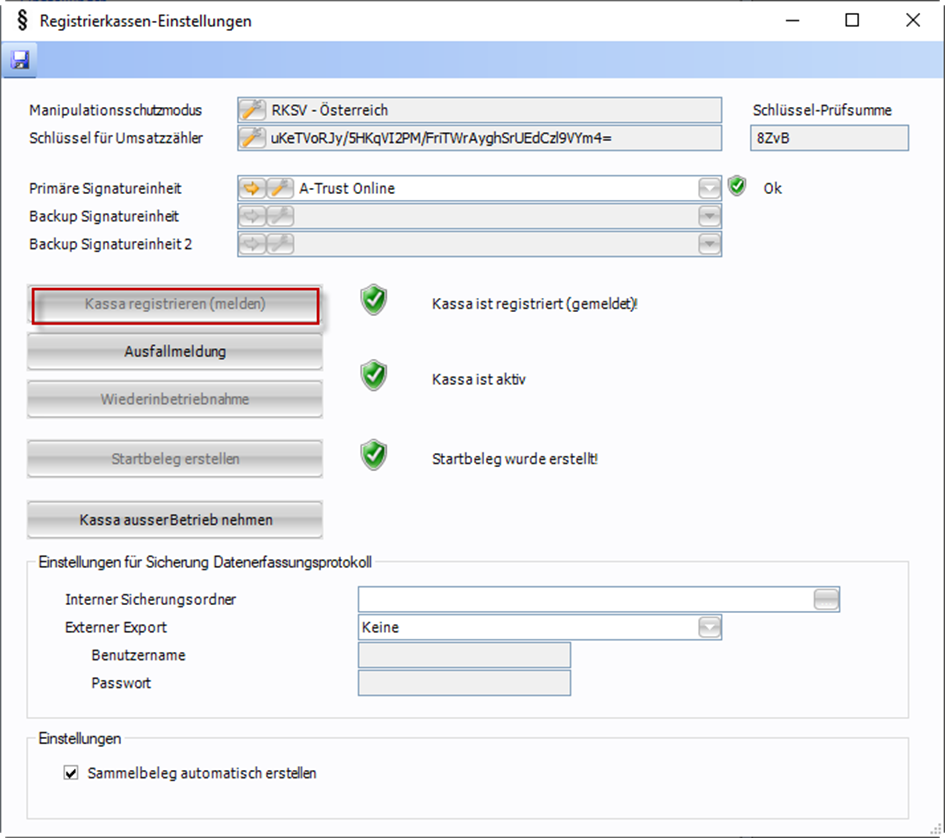Click arrow icon in Primäre Signatureinheit row
This screenshot has width=945, height=838.
click(x=253, y=188)
